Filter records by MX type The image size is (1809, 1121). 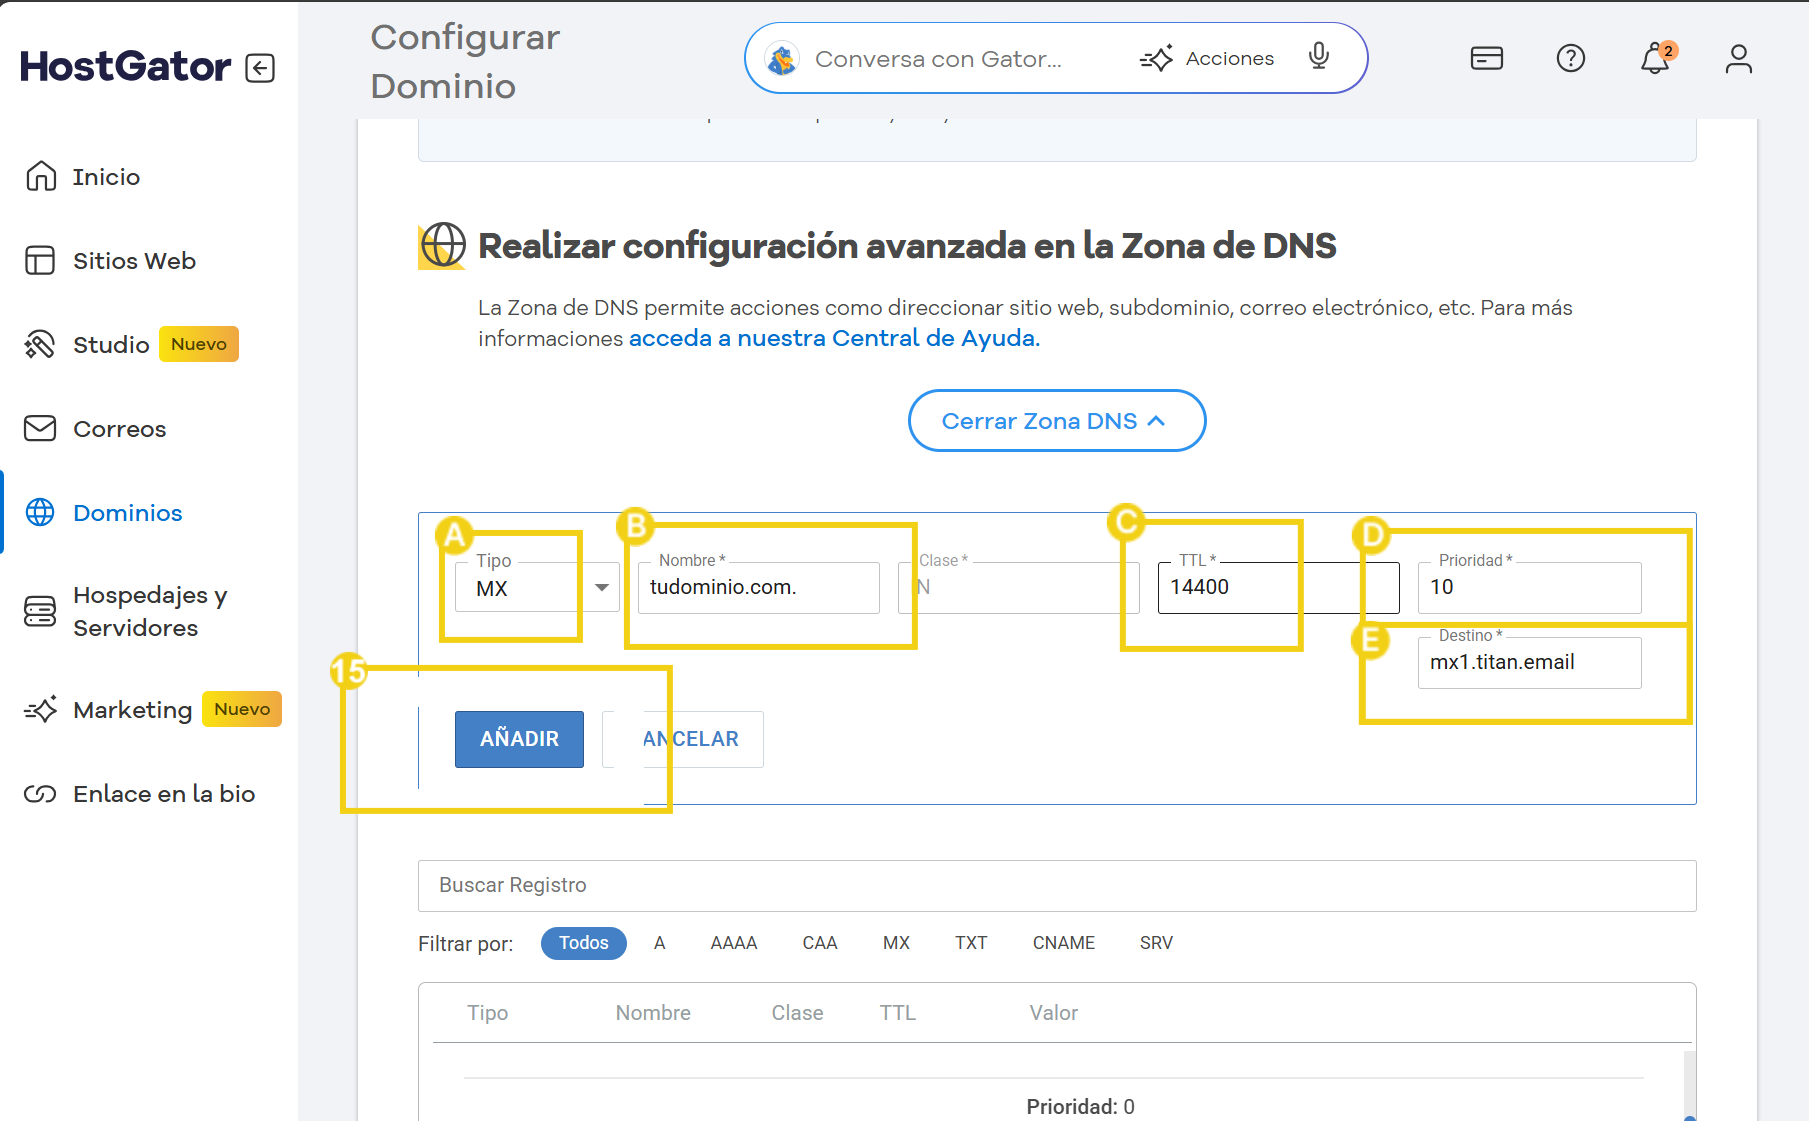[896, 943]
